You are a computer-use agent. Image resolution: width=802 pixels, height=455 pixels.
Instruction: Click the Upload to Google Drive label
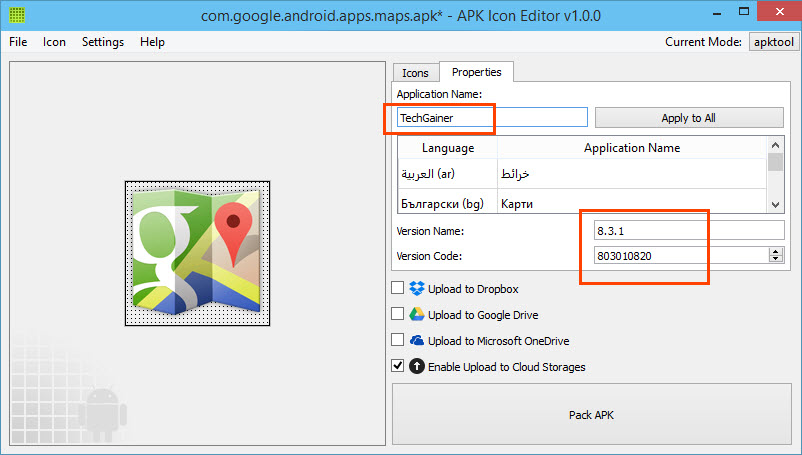click(483, 315)
